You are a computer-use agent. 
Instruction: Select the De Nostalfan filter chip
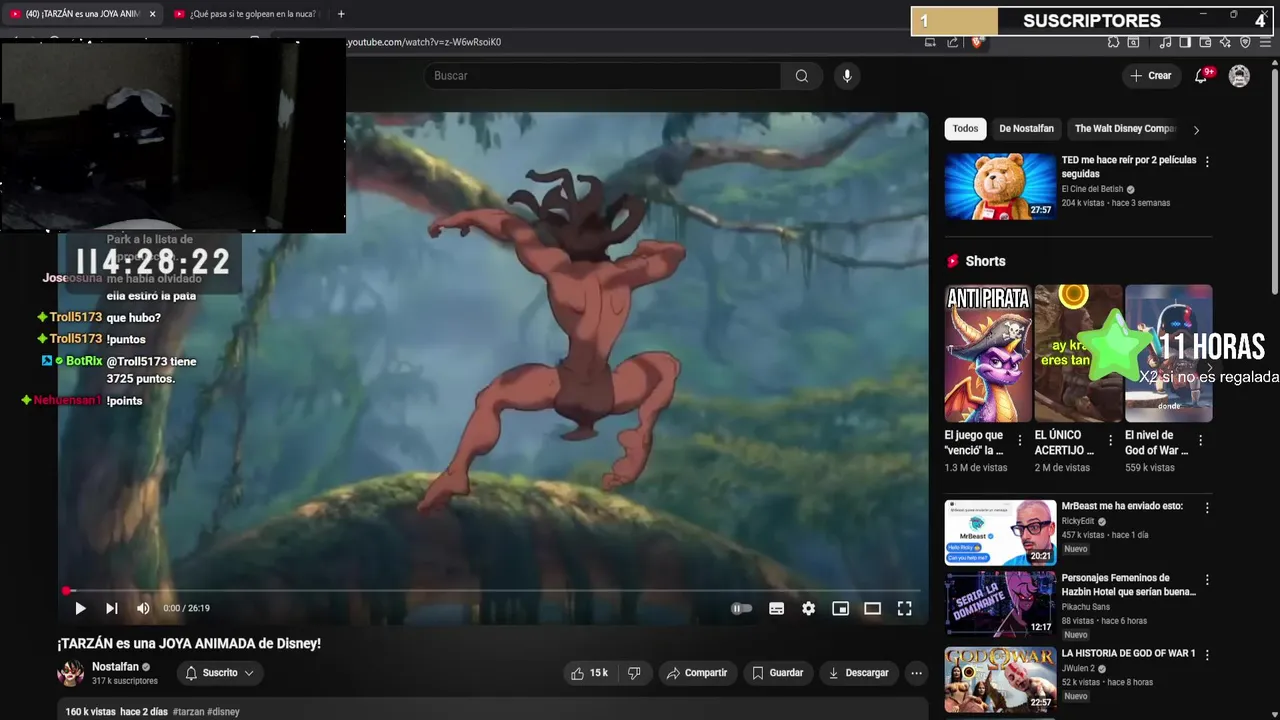(1026, 128)
